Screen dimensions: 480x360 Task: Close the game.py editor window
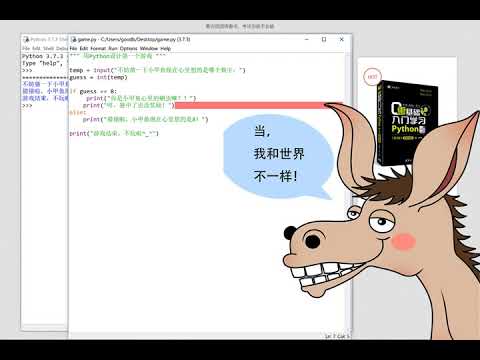341,39
